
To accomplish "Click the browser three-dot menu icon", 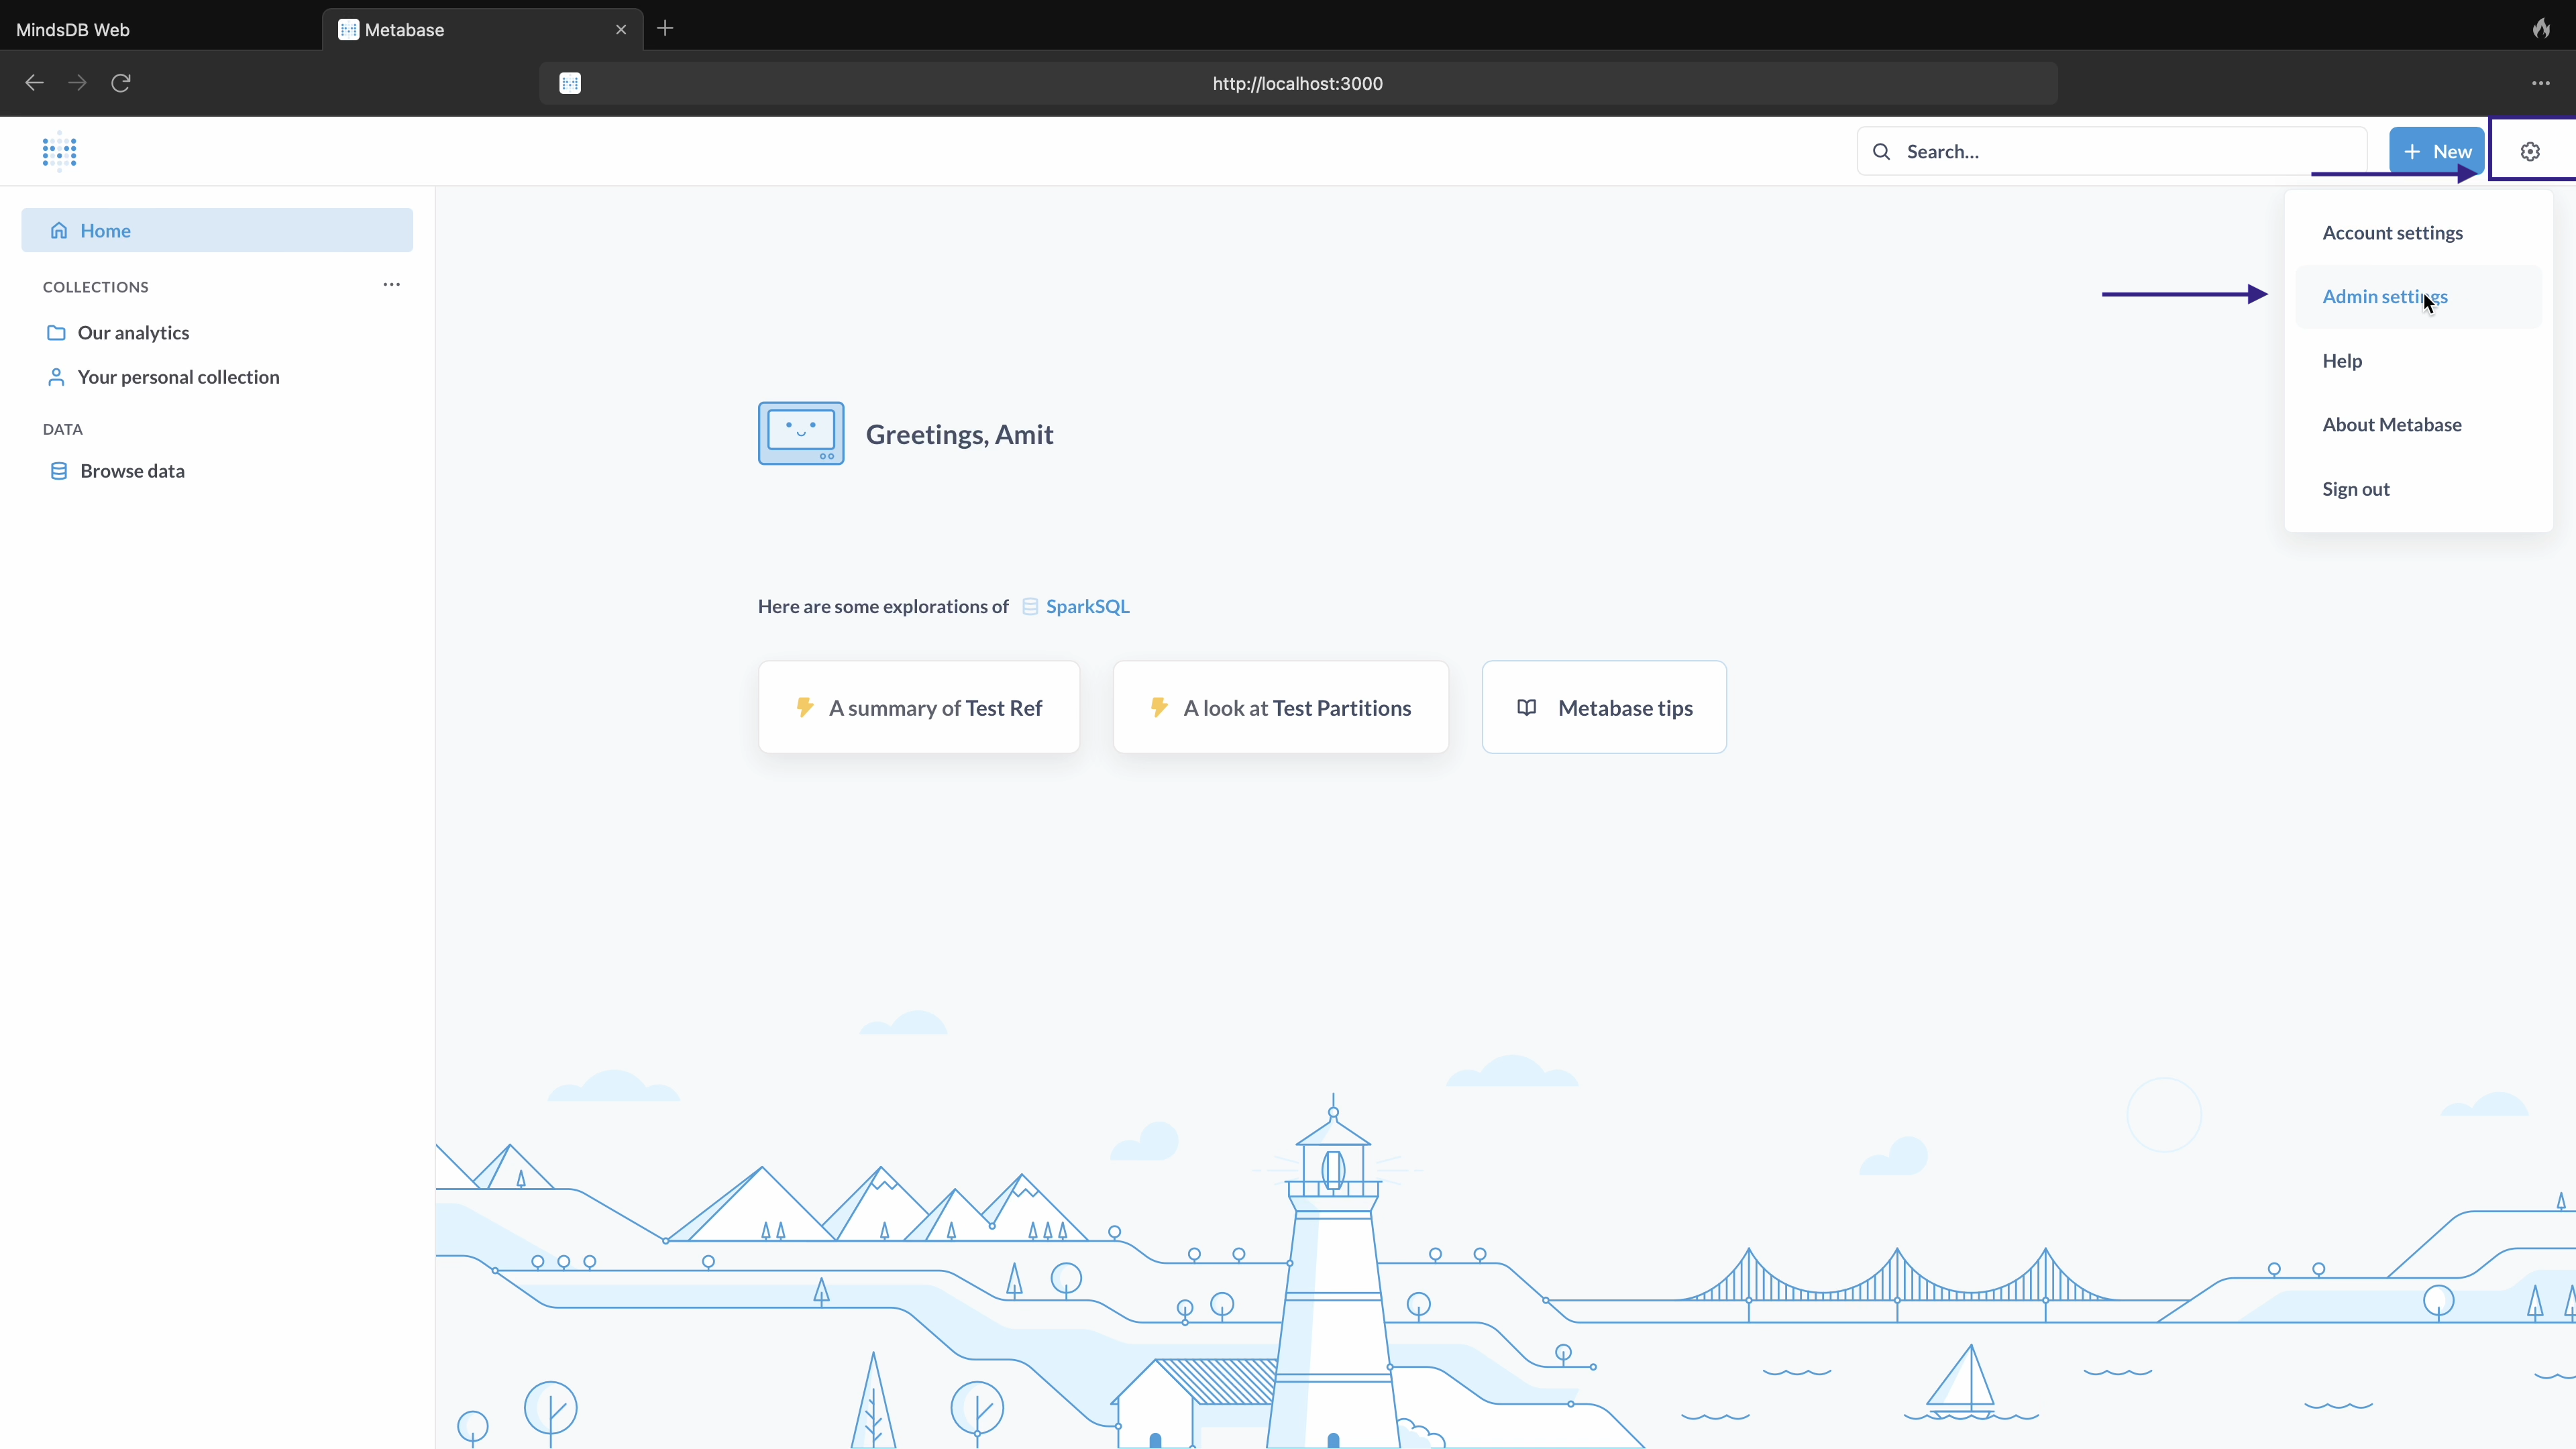I will (x=2540, y=83).
